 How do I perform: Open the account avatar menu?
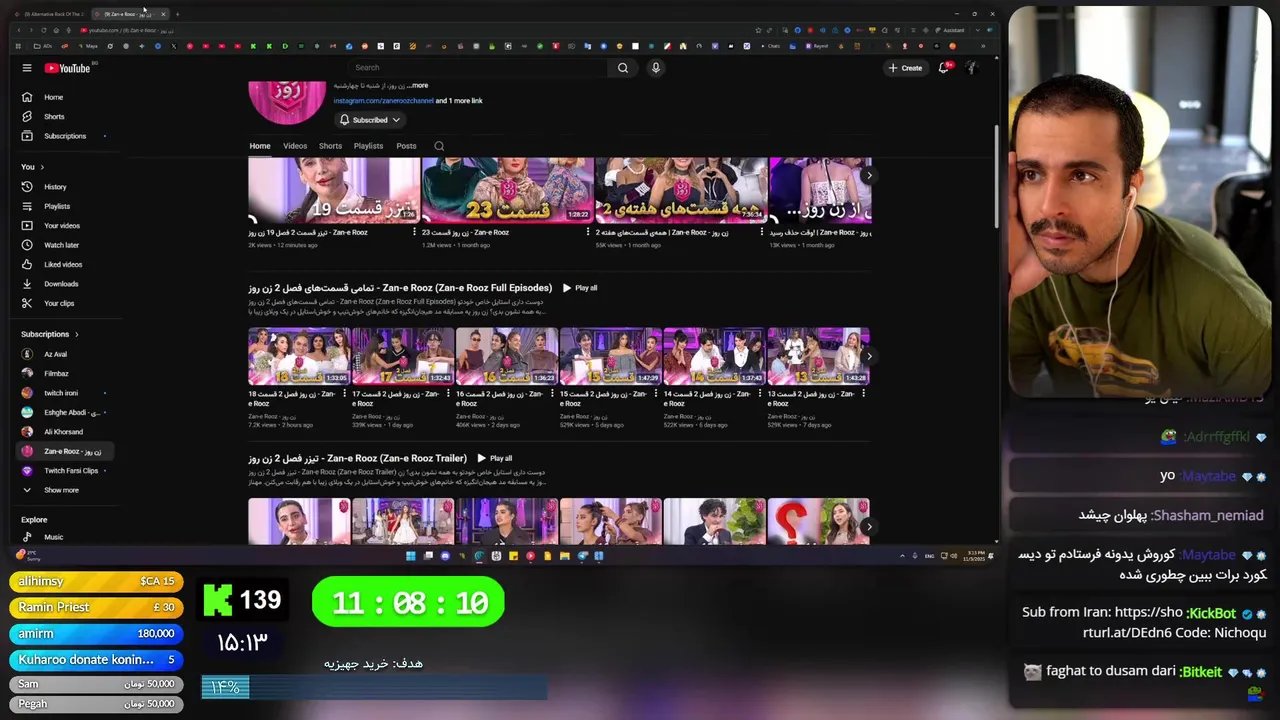[970, 68]
